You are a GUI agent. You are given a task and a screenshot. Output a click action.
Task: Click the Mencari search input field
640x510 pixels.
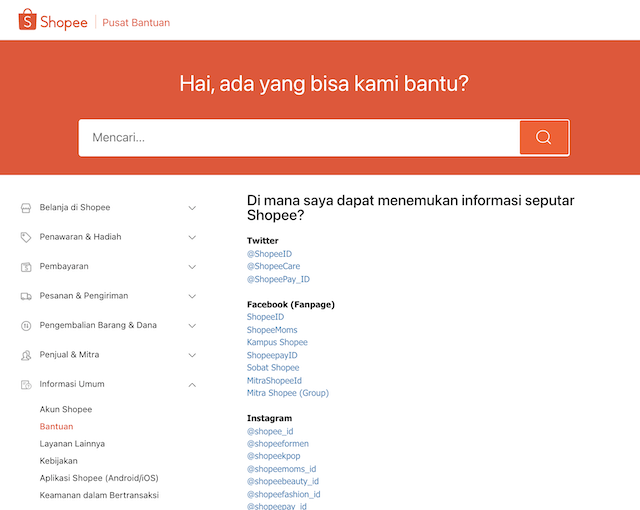tap(299, 137)
